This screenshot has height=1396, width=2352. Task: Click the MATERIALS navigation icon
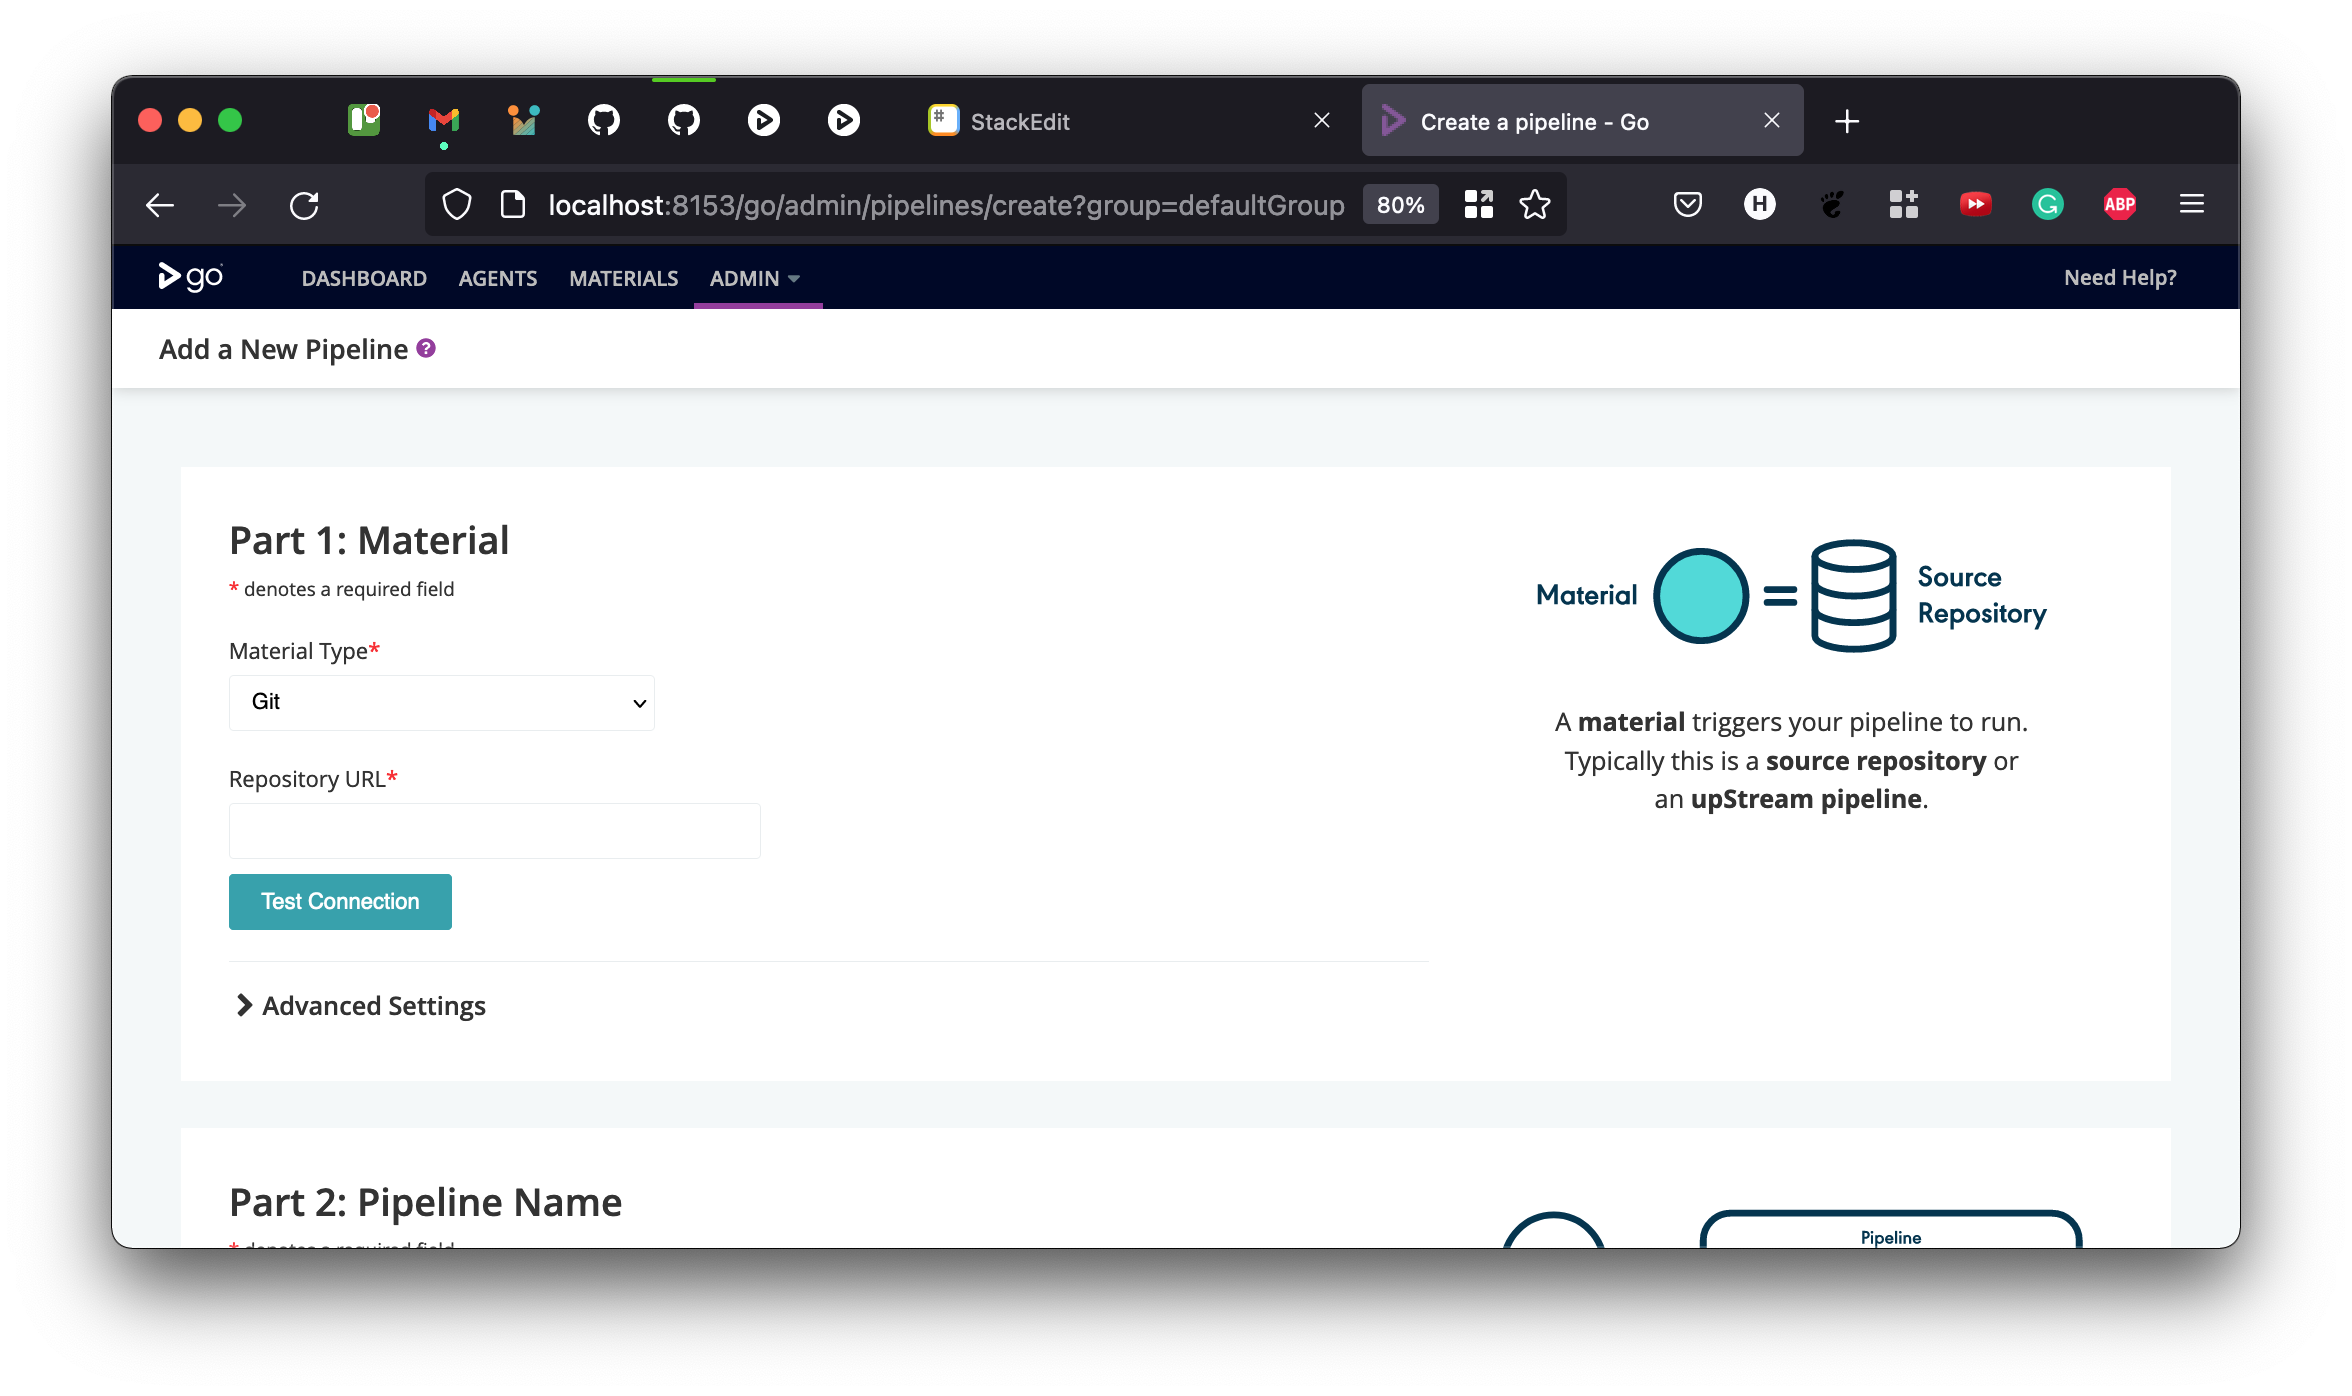tap(623, 278)
